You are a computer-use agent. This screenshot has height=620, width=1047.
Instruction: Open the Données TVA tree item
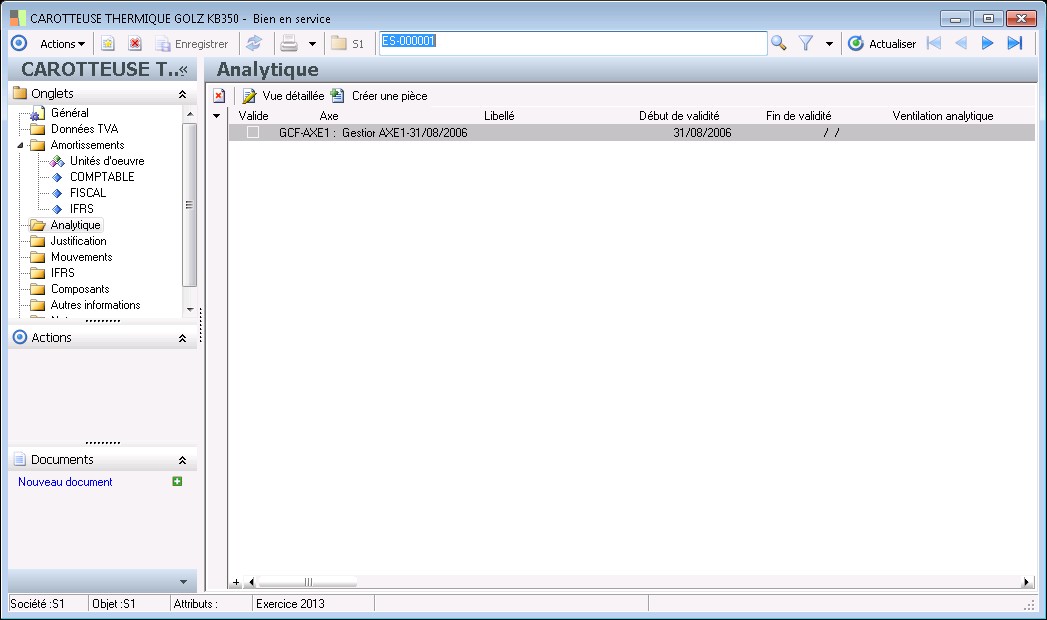pyautogui.click(x=84, y=129)
